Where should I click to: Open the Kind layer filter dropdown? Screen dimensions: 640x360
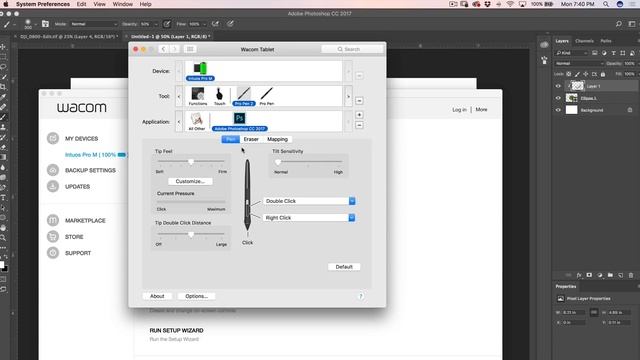pos(571,53)
